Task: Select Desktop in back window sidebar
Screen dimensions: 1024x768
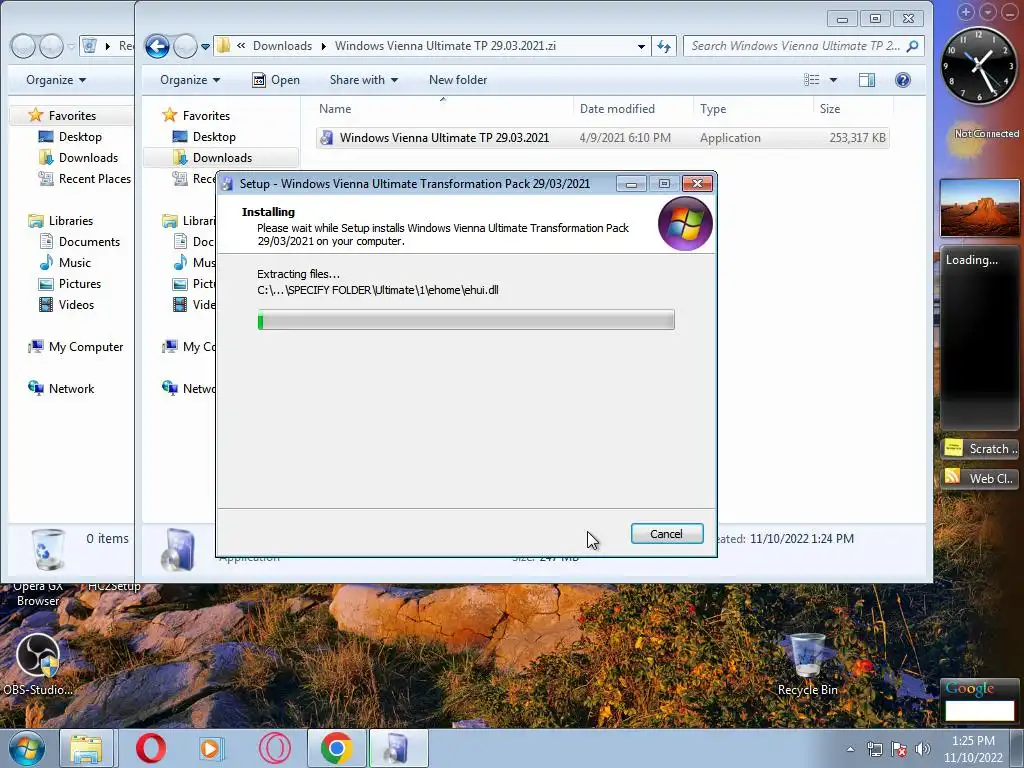Action: pos(80,136)
